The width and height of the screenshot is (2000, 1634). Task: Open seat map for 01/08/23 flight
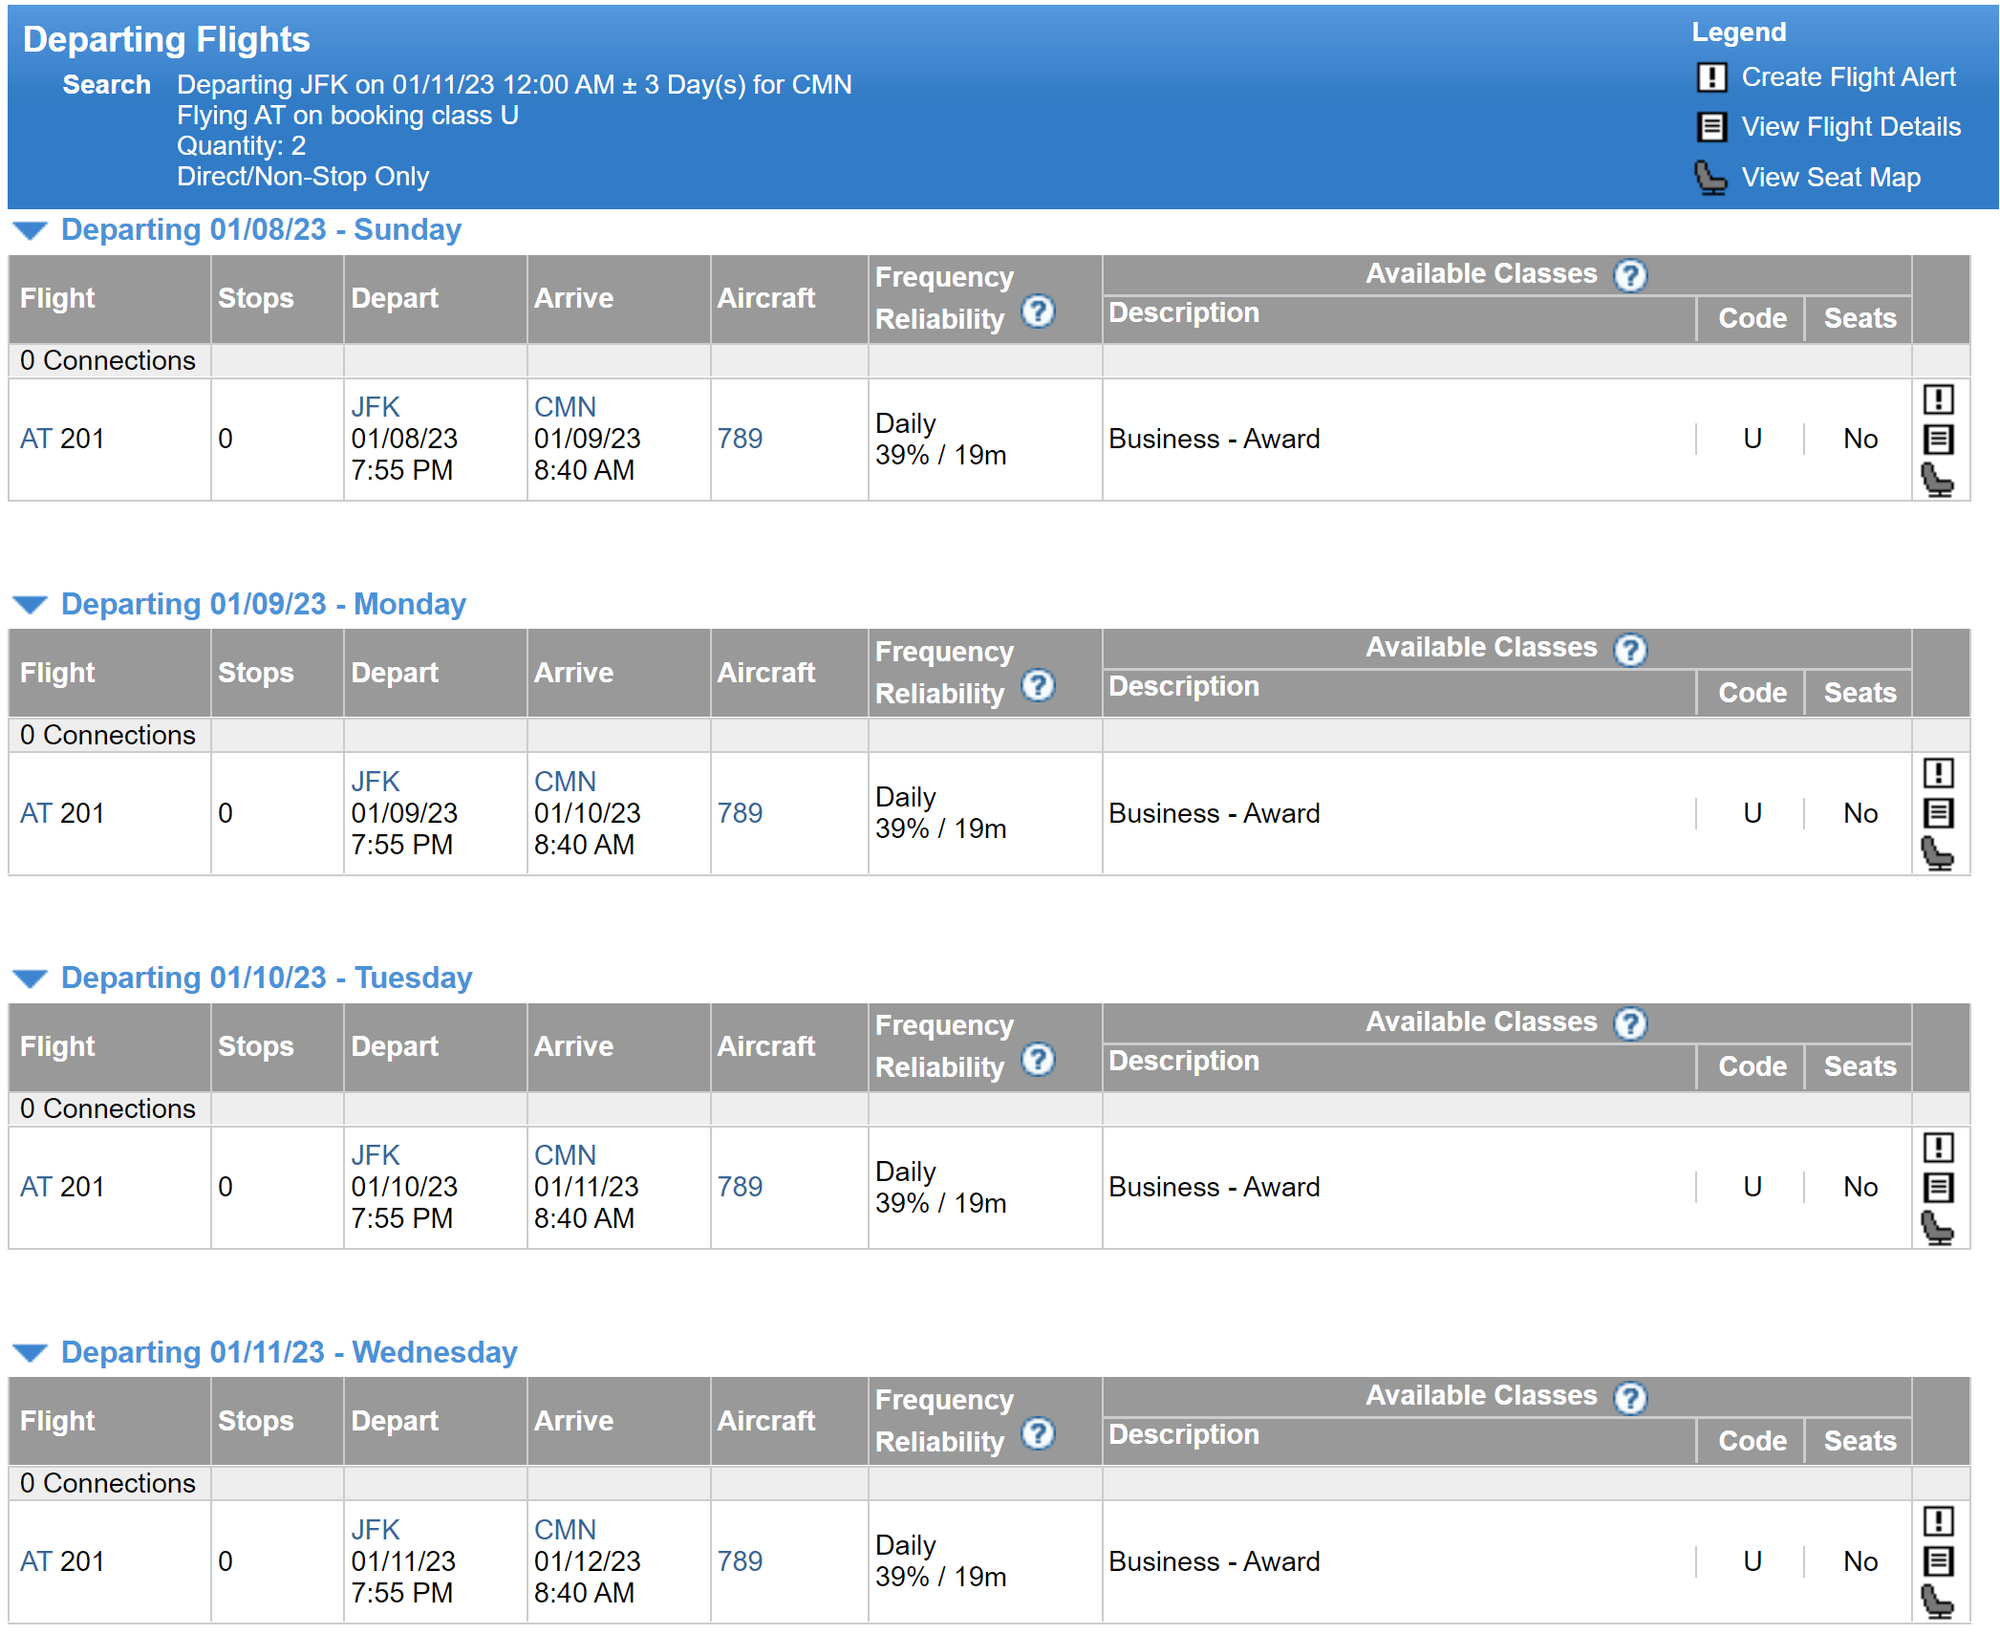1938,480
